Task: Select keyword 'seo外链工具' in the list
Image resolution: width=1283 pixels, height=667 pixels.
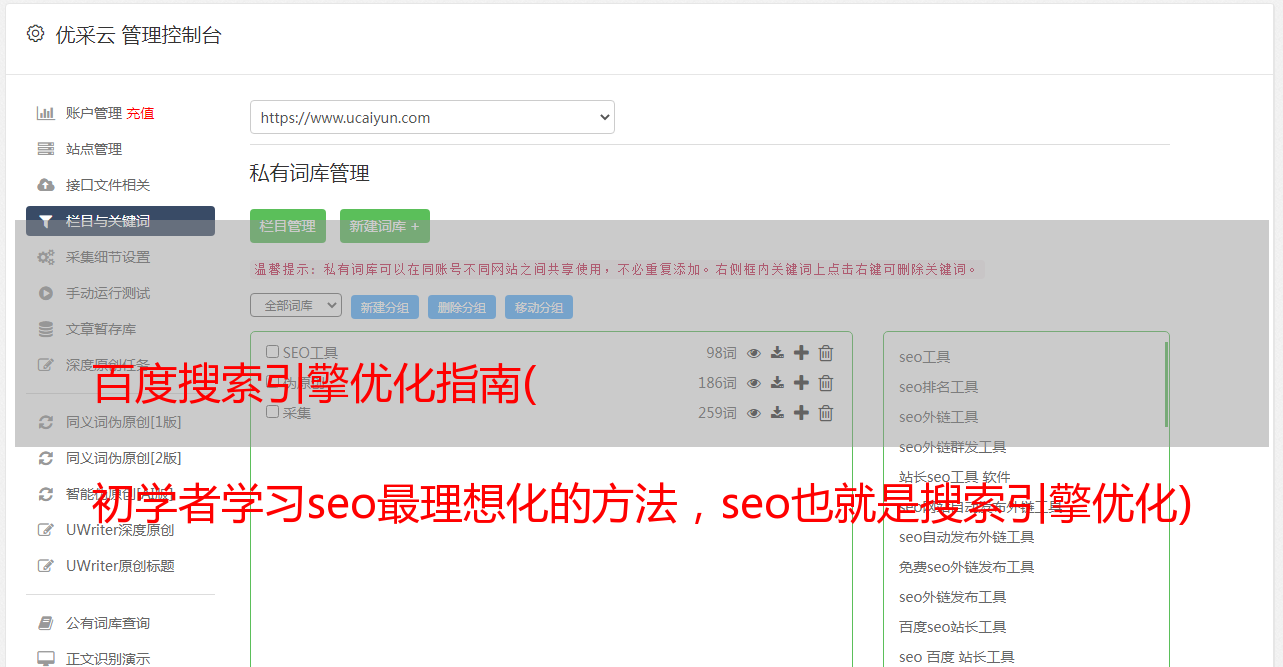Action: point(939,417)
